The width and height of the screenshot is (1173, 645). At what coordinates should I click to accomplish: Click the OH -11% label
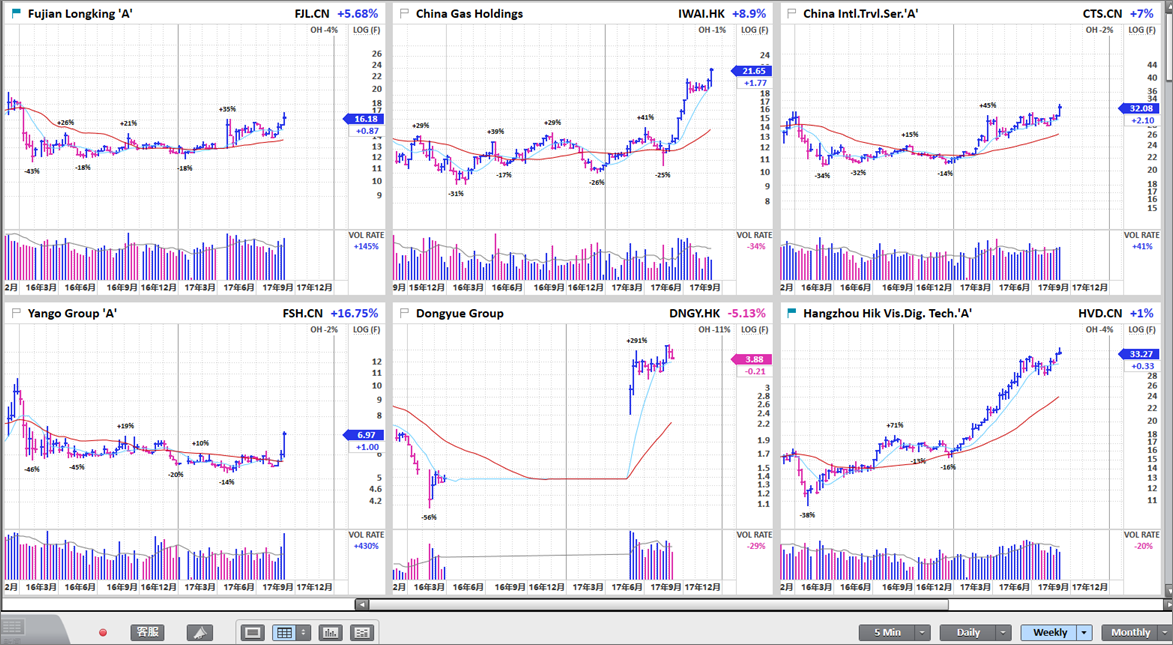click(x=714, y=329)
